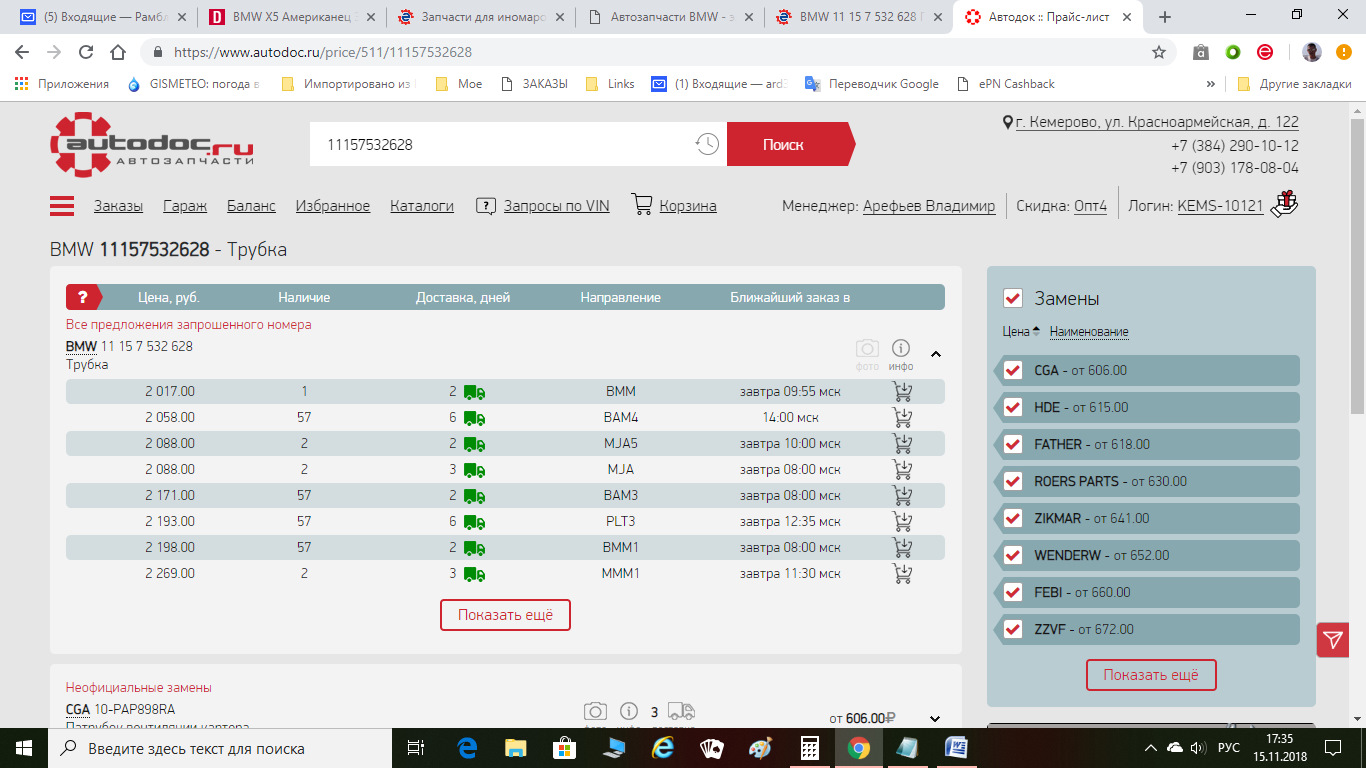Click Показать ещё under the offers table
This screenshot has width=1366, height=768.
505,615
